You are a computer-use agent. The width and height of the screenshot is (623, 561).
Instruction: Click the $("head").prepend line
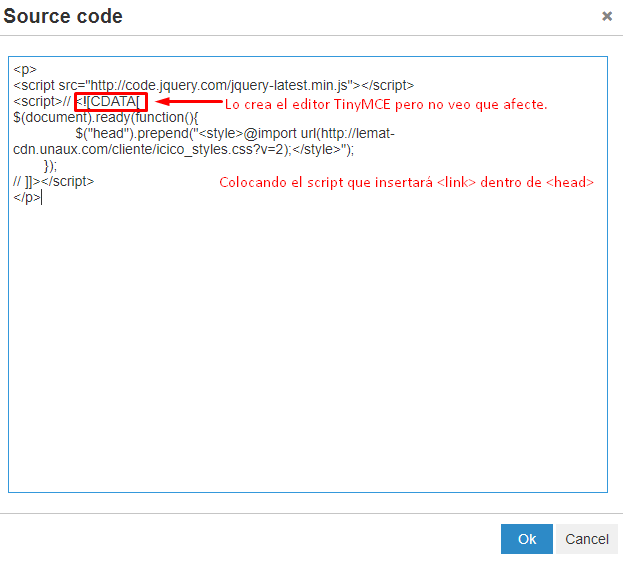click(x=235, y=133)
